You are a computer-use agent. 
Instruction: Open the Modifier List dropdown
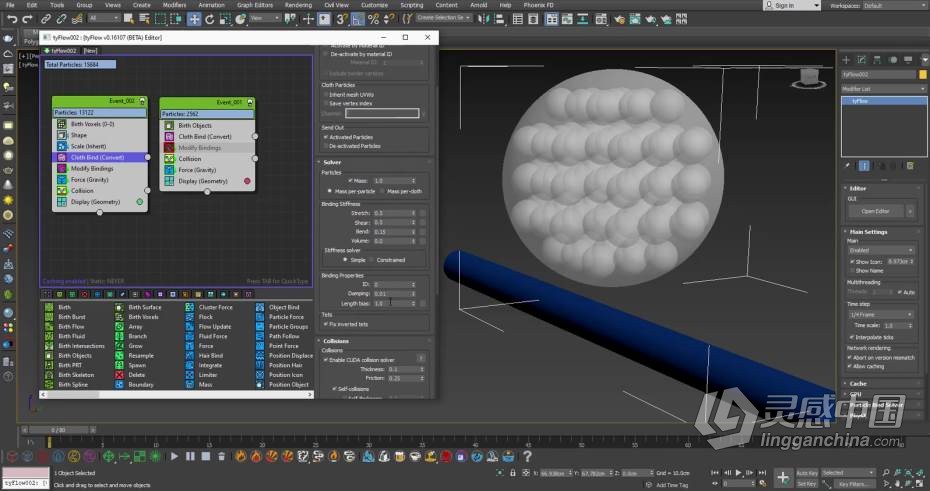point(884,89)
